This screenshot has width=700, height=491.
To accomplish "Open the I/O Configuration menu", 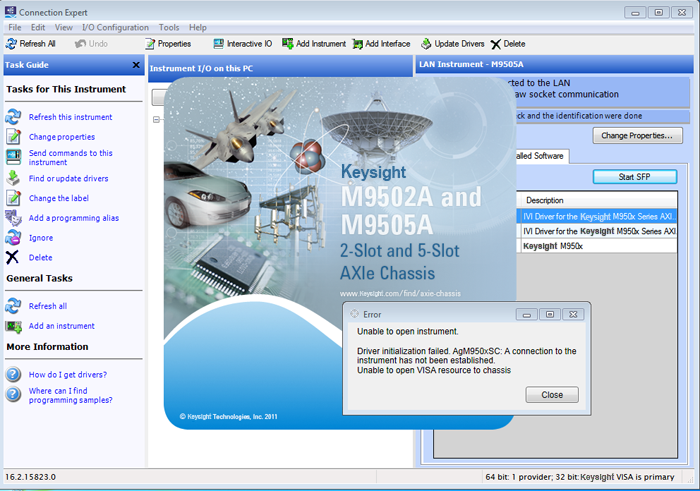I will click(x=116, y=27).
